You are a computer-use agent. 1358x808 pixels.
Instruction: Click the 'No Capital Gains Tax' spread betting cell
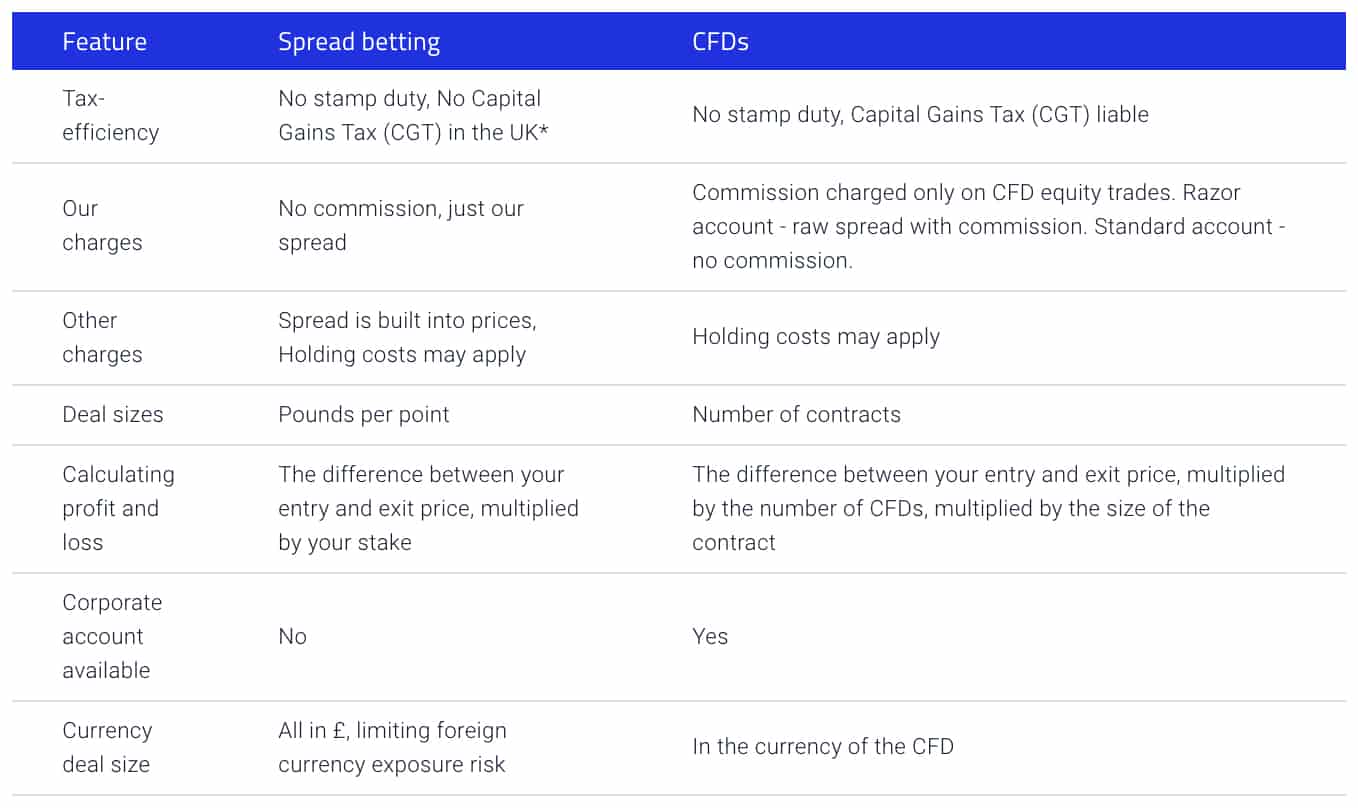(x=409, y=115)
